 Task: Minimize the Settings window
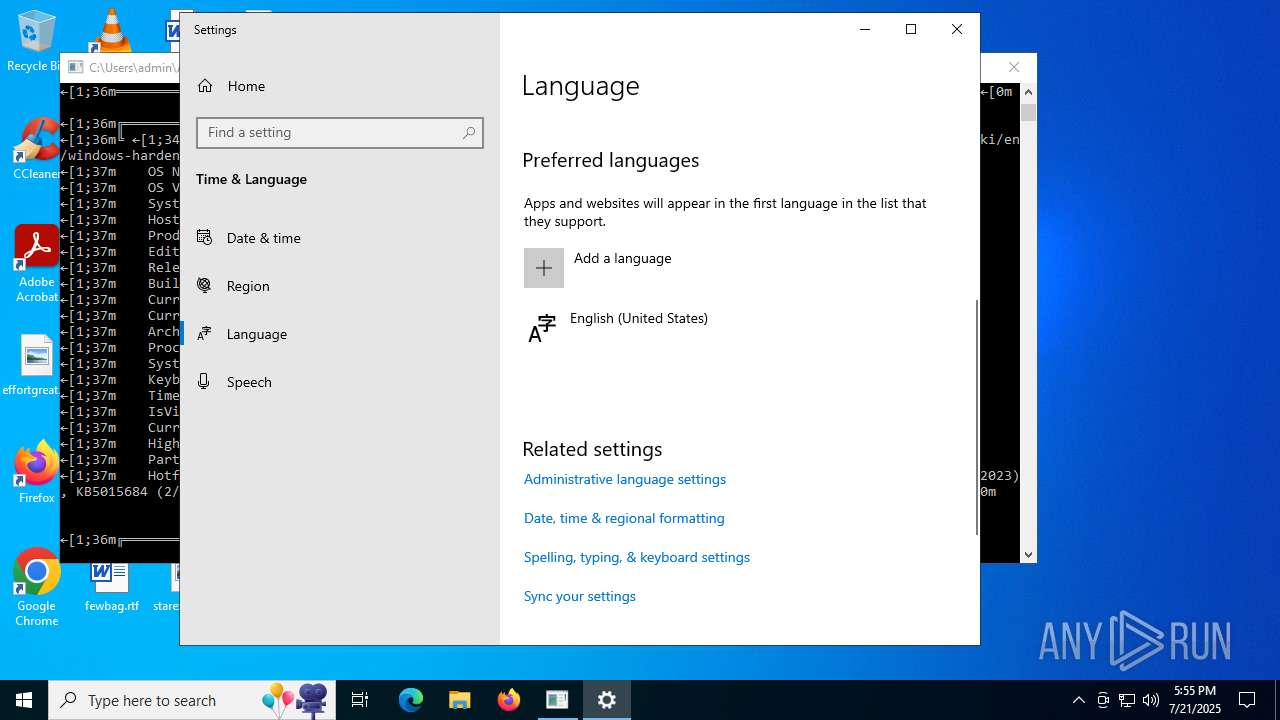(865, 29)
